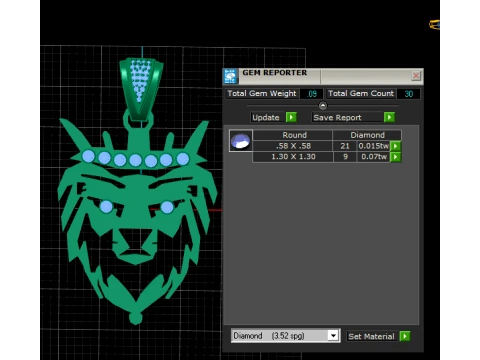Click the Set Material label

point(371,336)
